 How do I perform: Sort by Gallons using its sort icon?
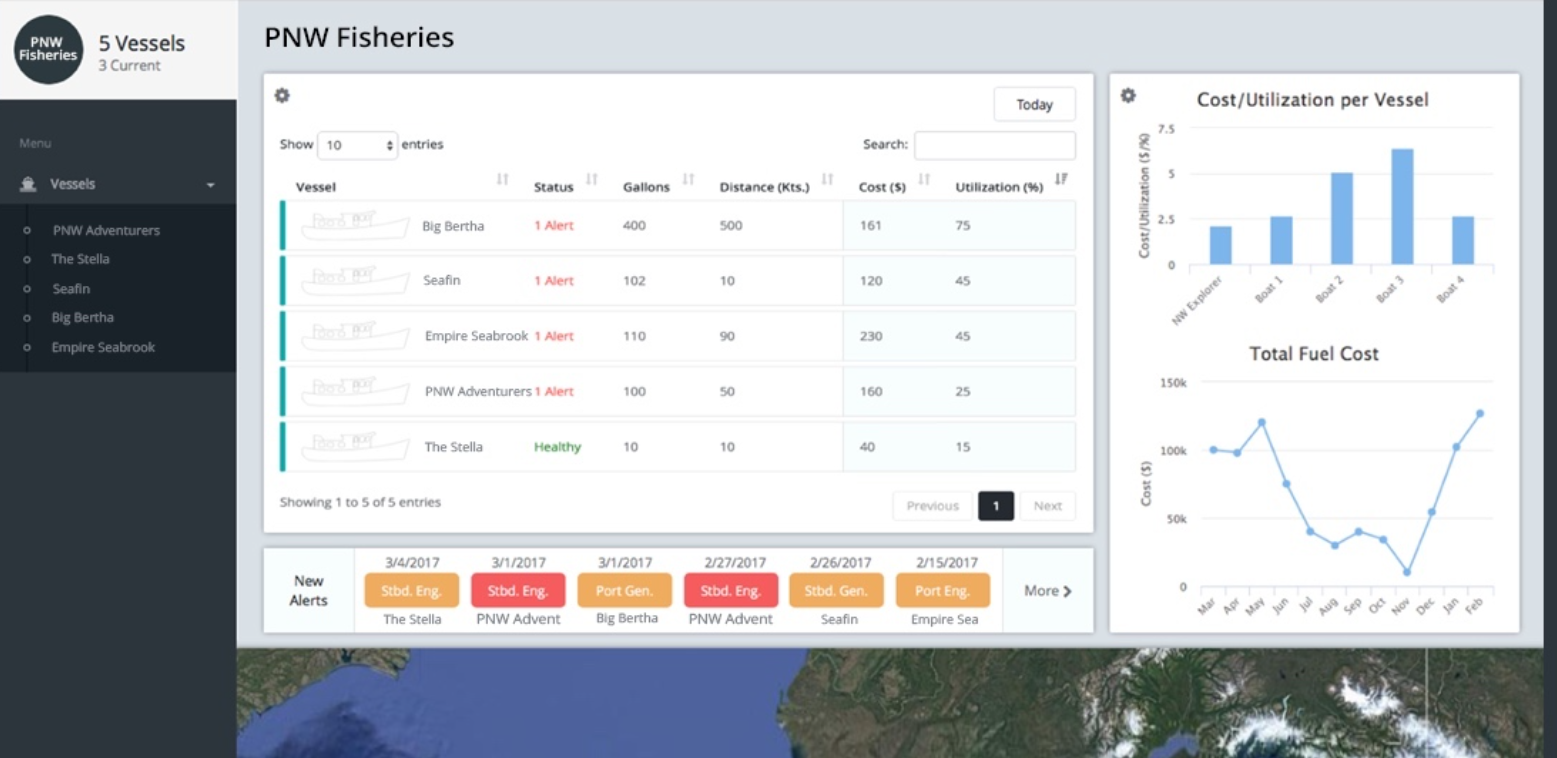point(688,180)
